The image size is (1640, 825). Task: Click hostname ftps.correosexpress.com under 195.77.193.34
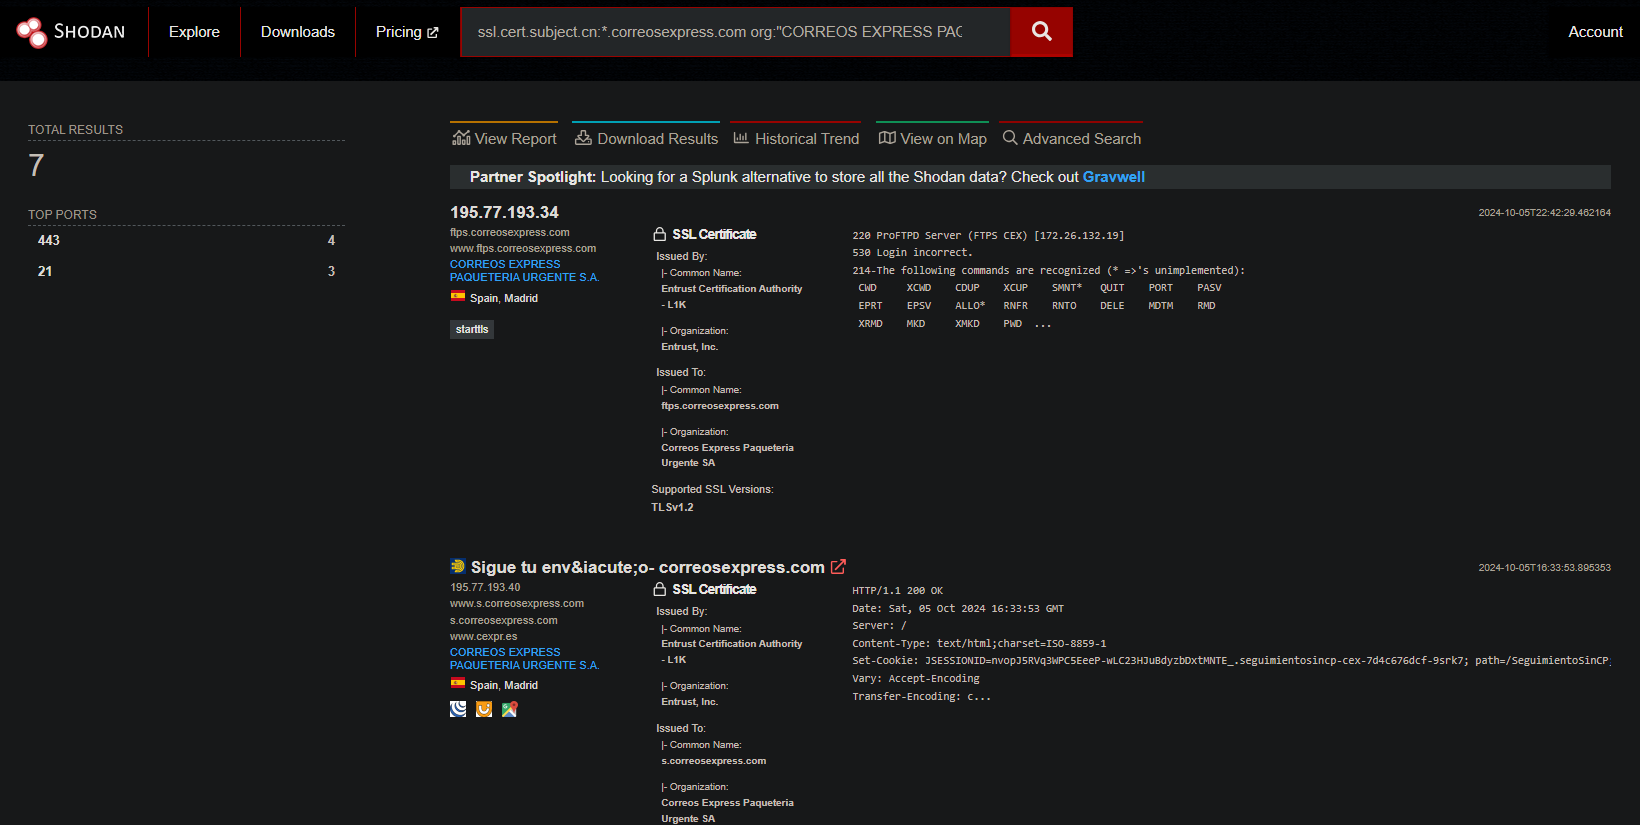coord(510,232)
